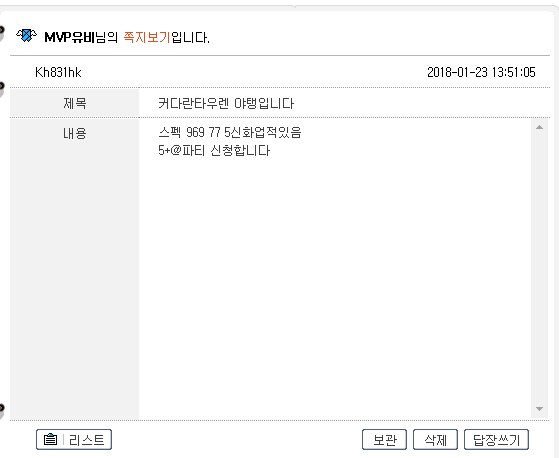This screenshot has height=458, width=559.
Task: Click the line 5+@파티 신청합니다
Action: pyautogui.click(x=214, y=150)
